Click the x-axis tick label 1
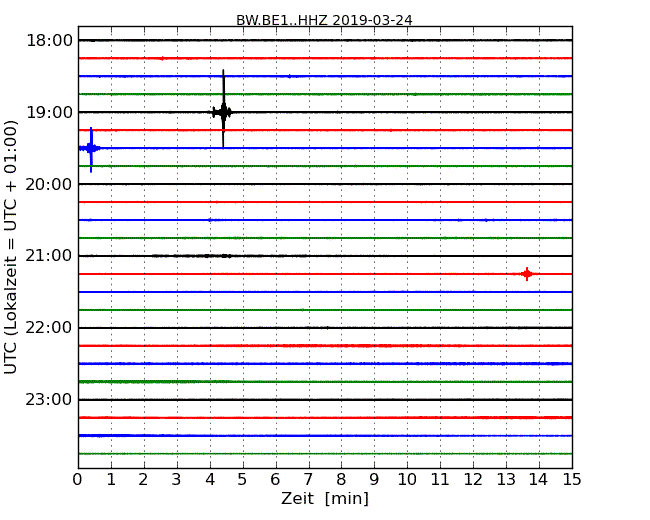The height and width of the screenshot is (520, 650). (x=111, y=480)
